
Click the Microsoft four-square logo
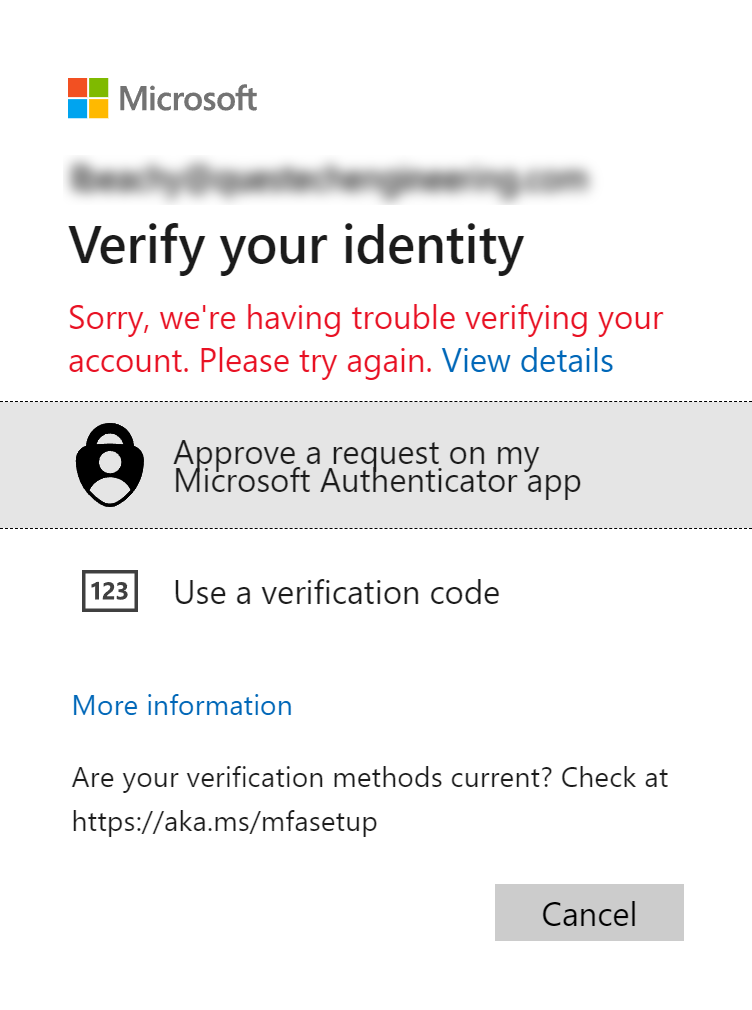pos(86,97)
